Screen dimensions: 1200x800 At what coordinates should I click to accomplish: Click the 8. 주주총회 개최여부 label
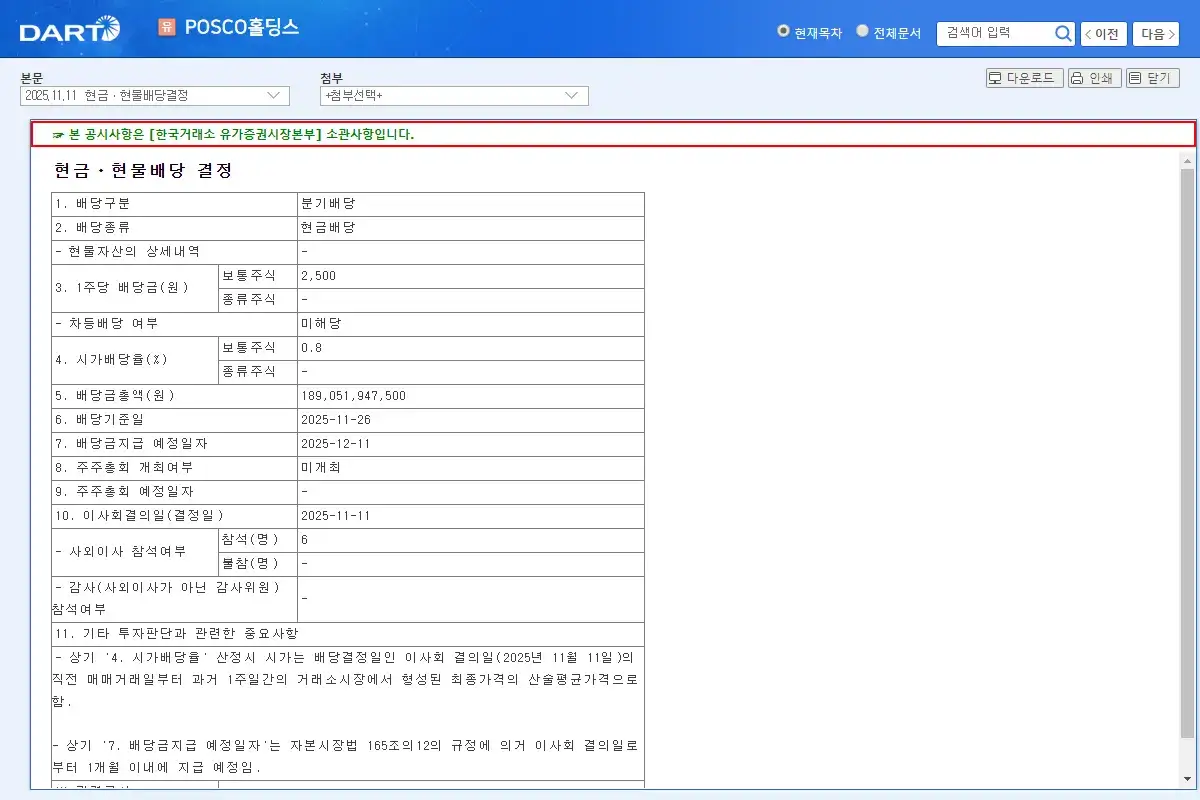[124, 468]
